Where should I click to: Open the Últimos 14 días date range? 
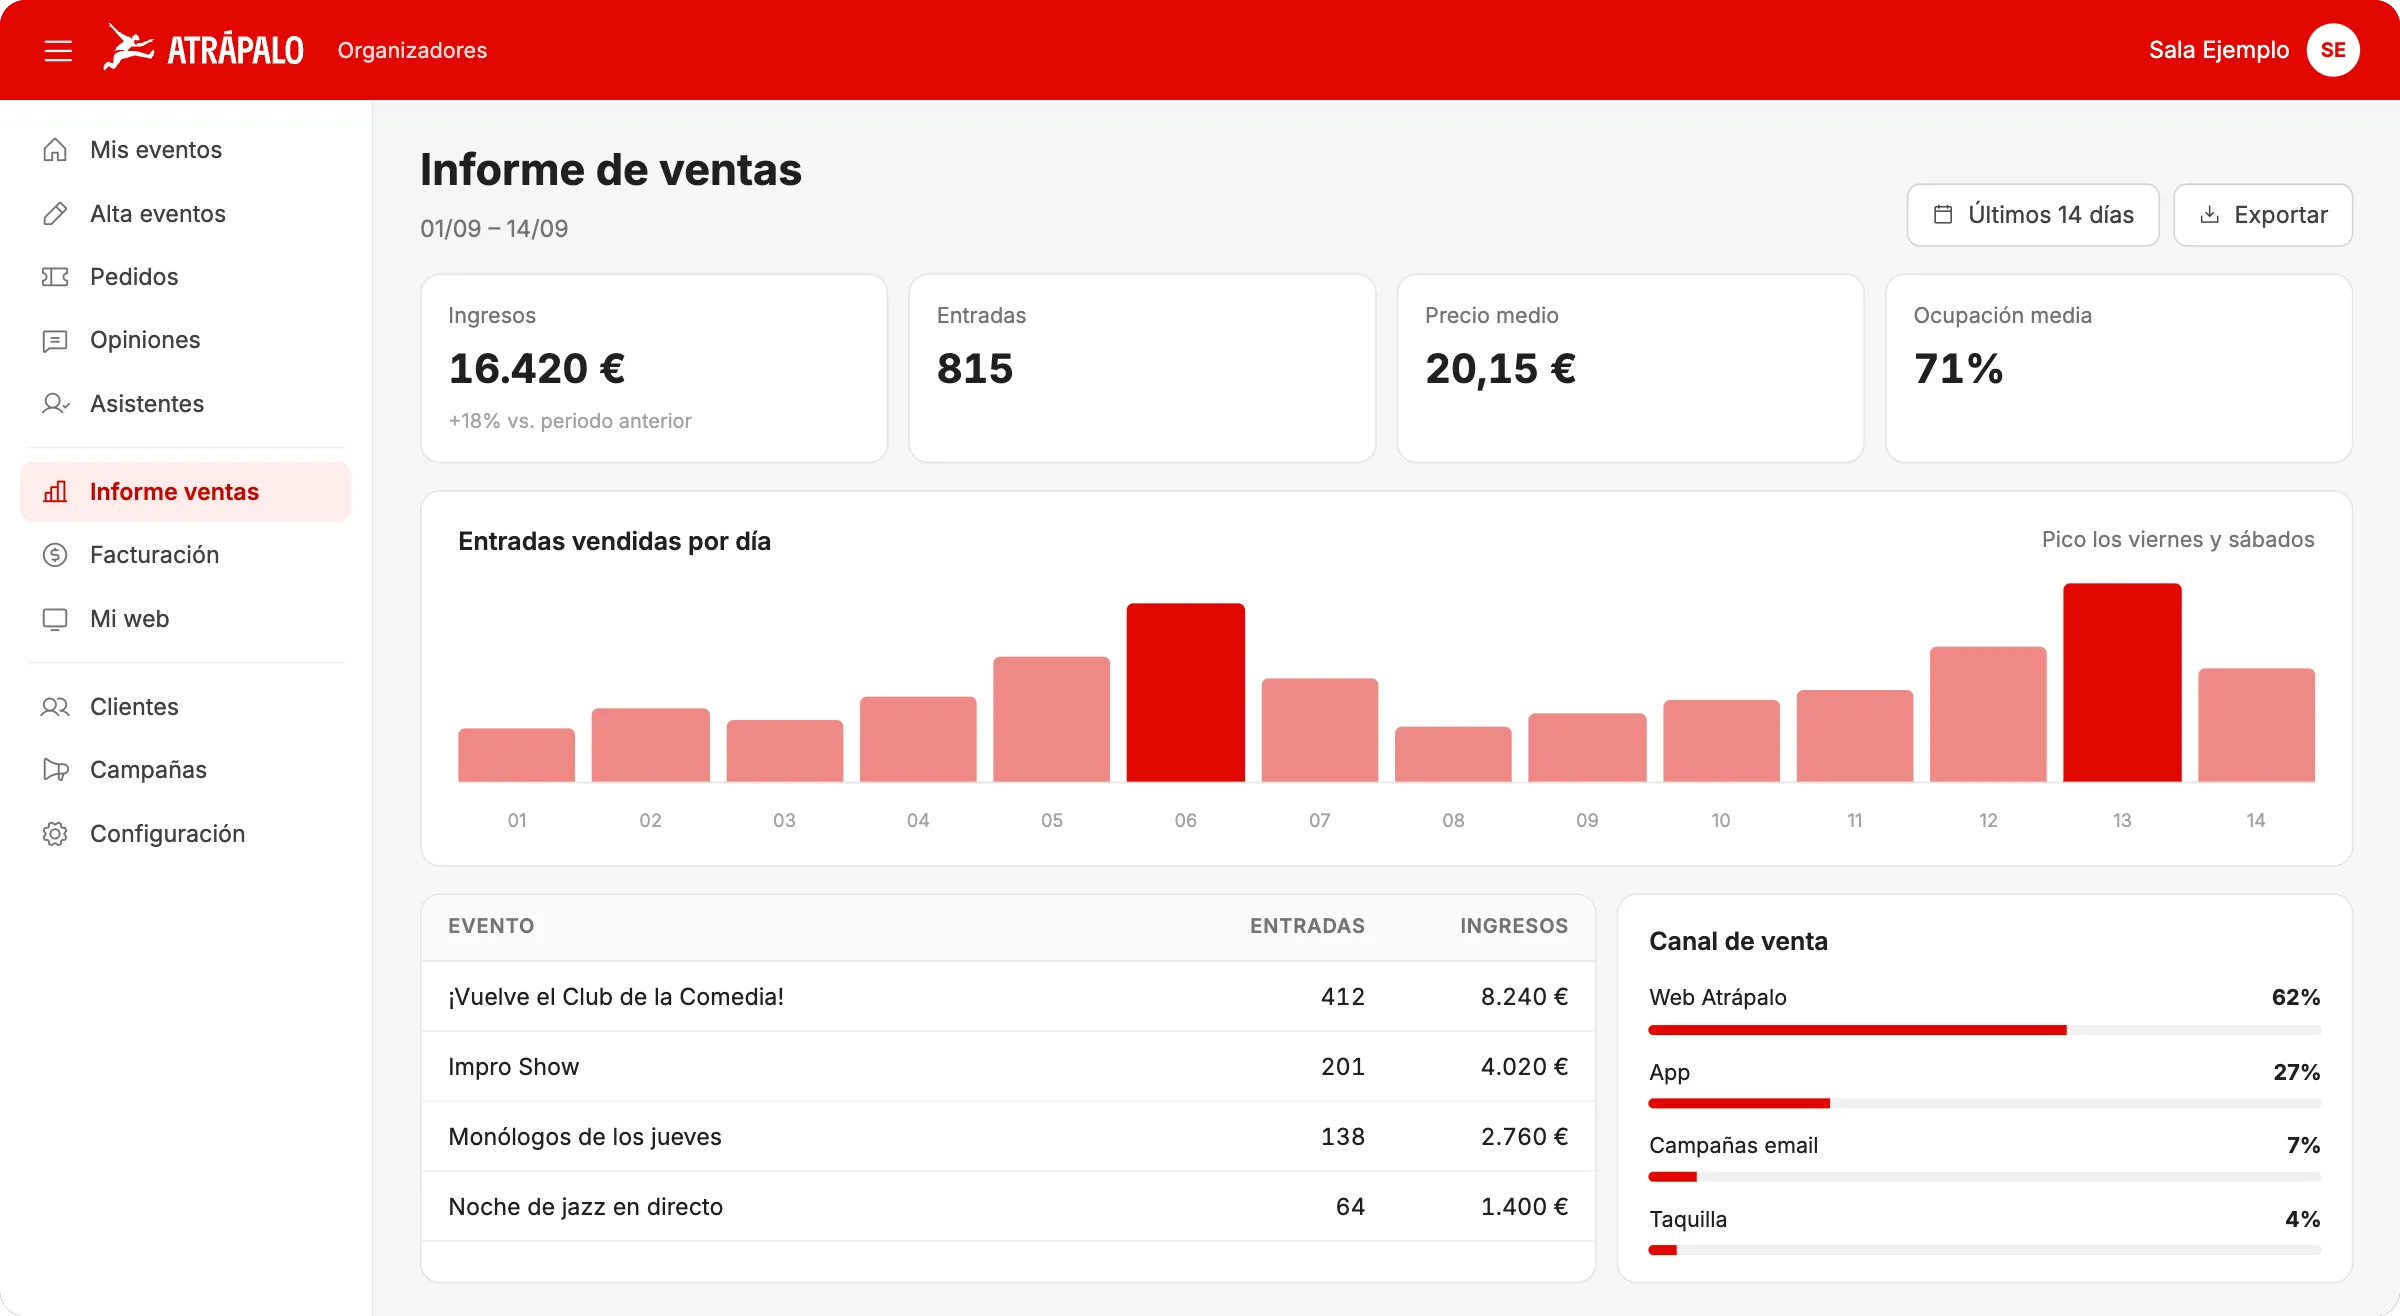[x=2033, y=215]
